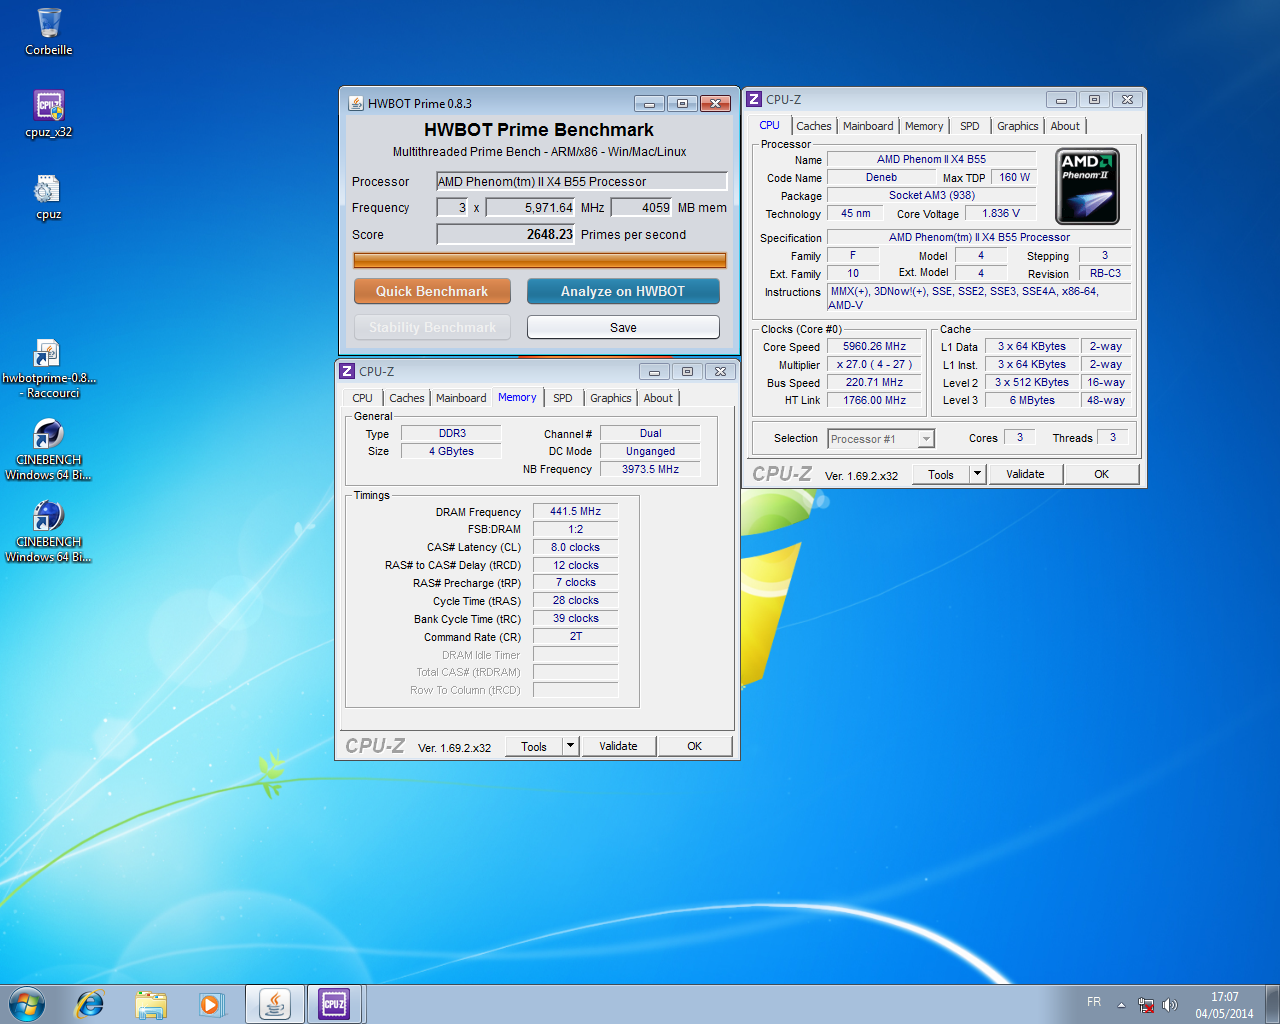Click Validate in the memory CPU-Z window
The height and width of the screenshot is (1024, 1280).
coord(618,746)
